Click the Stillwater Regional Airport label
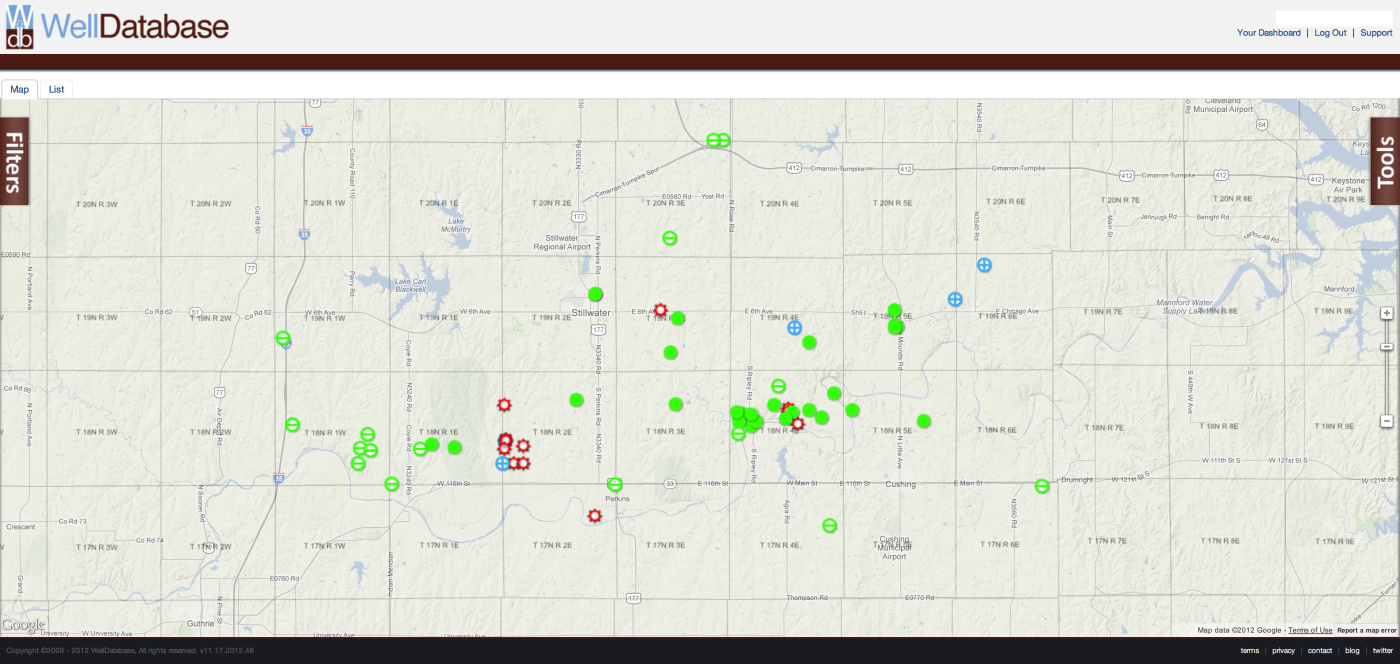Viewport: 1400px width, 664px height. (x=563, y=243)
